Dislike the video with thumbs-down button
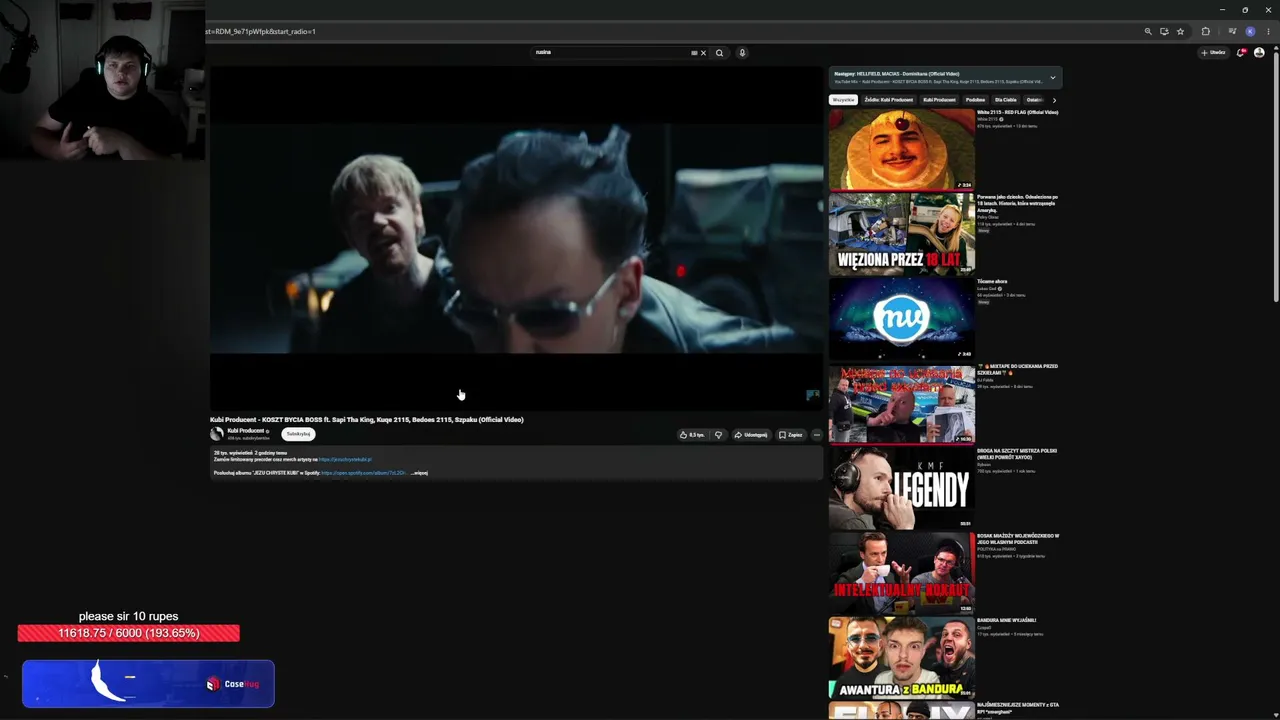Screen dimensions: 1280x720 (718, 435)
